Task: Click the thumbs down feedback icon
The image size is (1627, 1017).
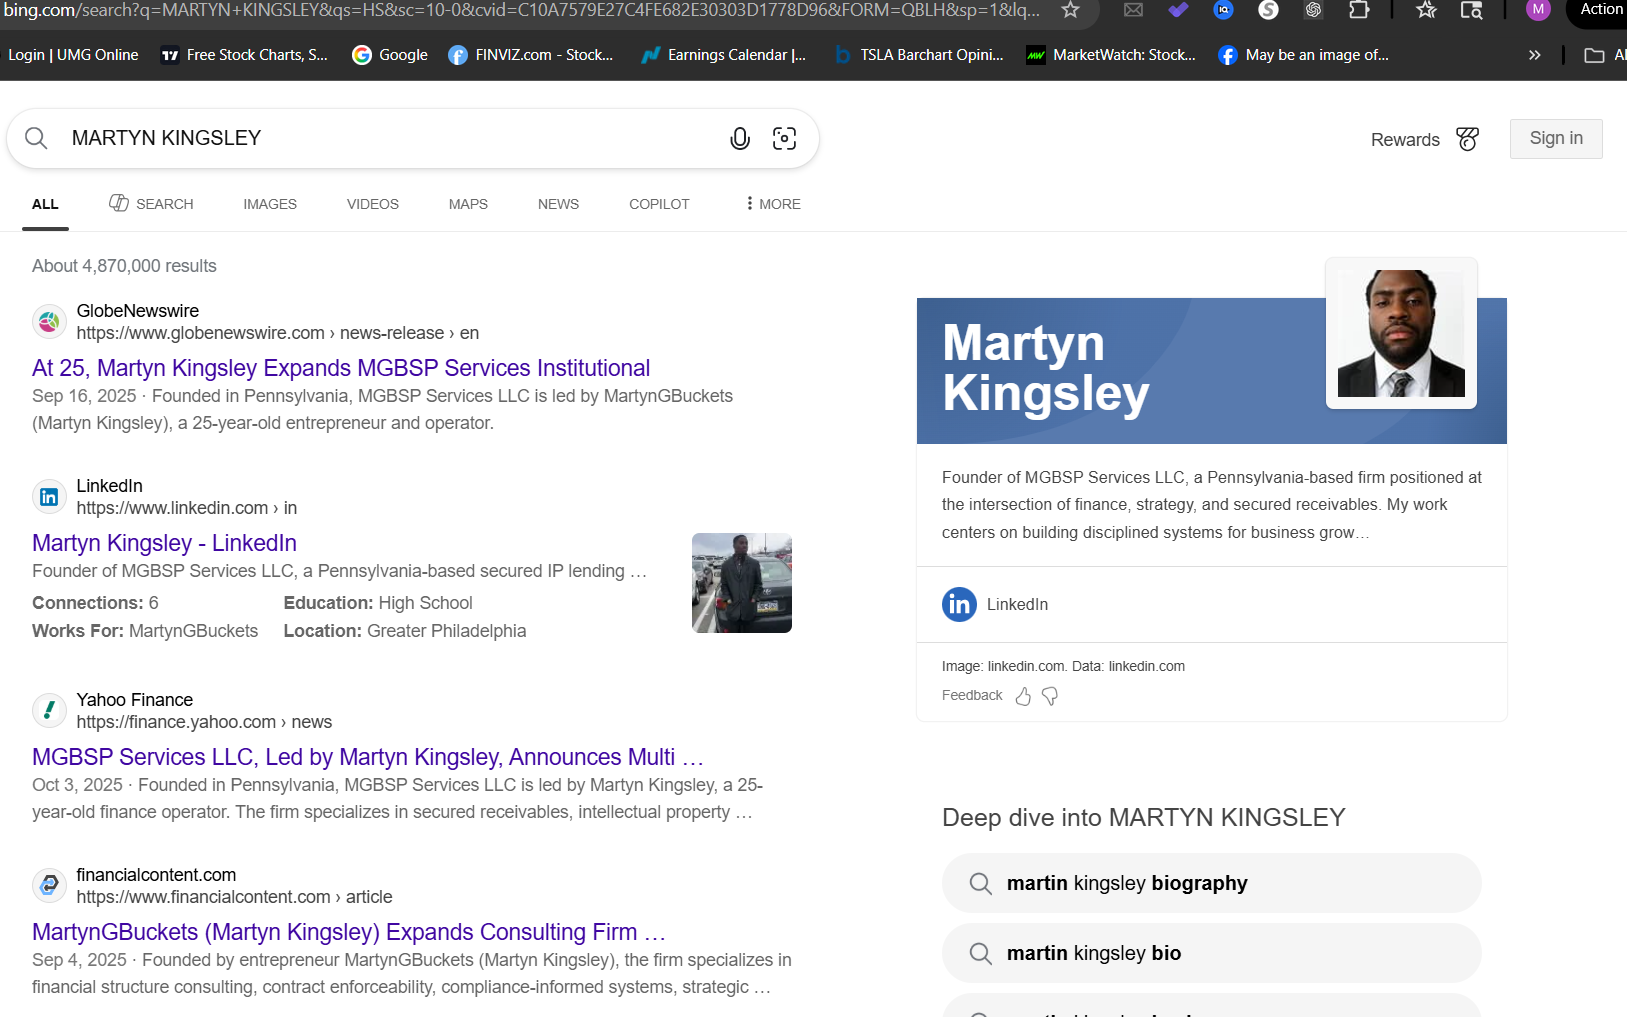Action: (x=1050, y=696)
